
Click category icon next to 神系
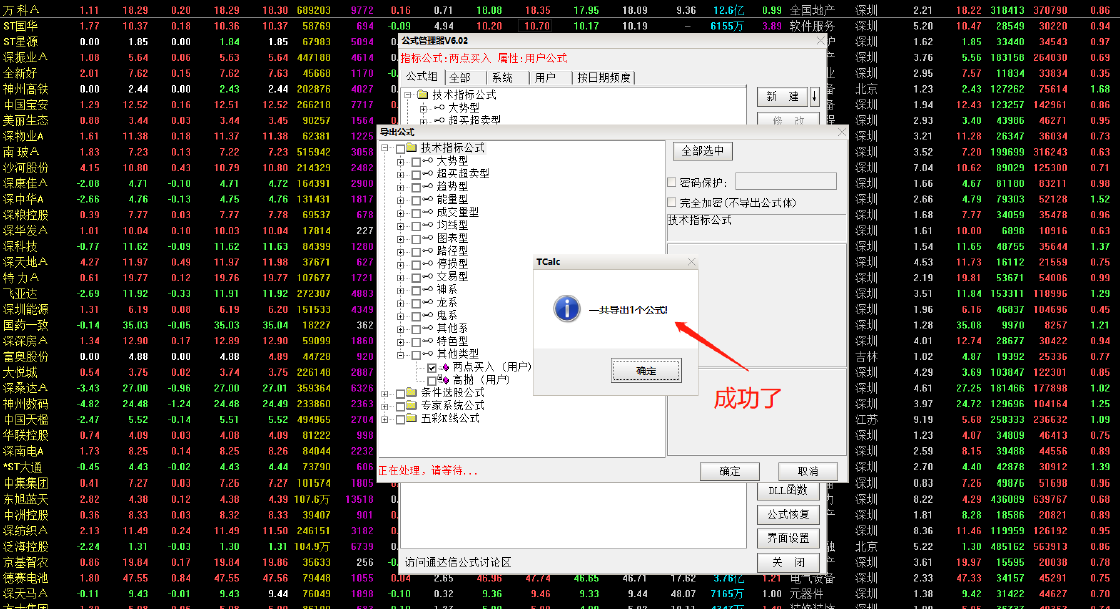(x=428, y=289)
